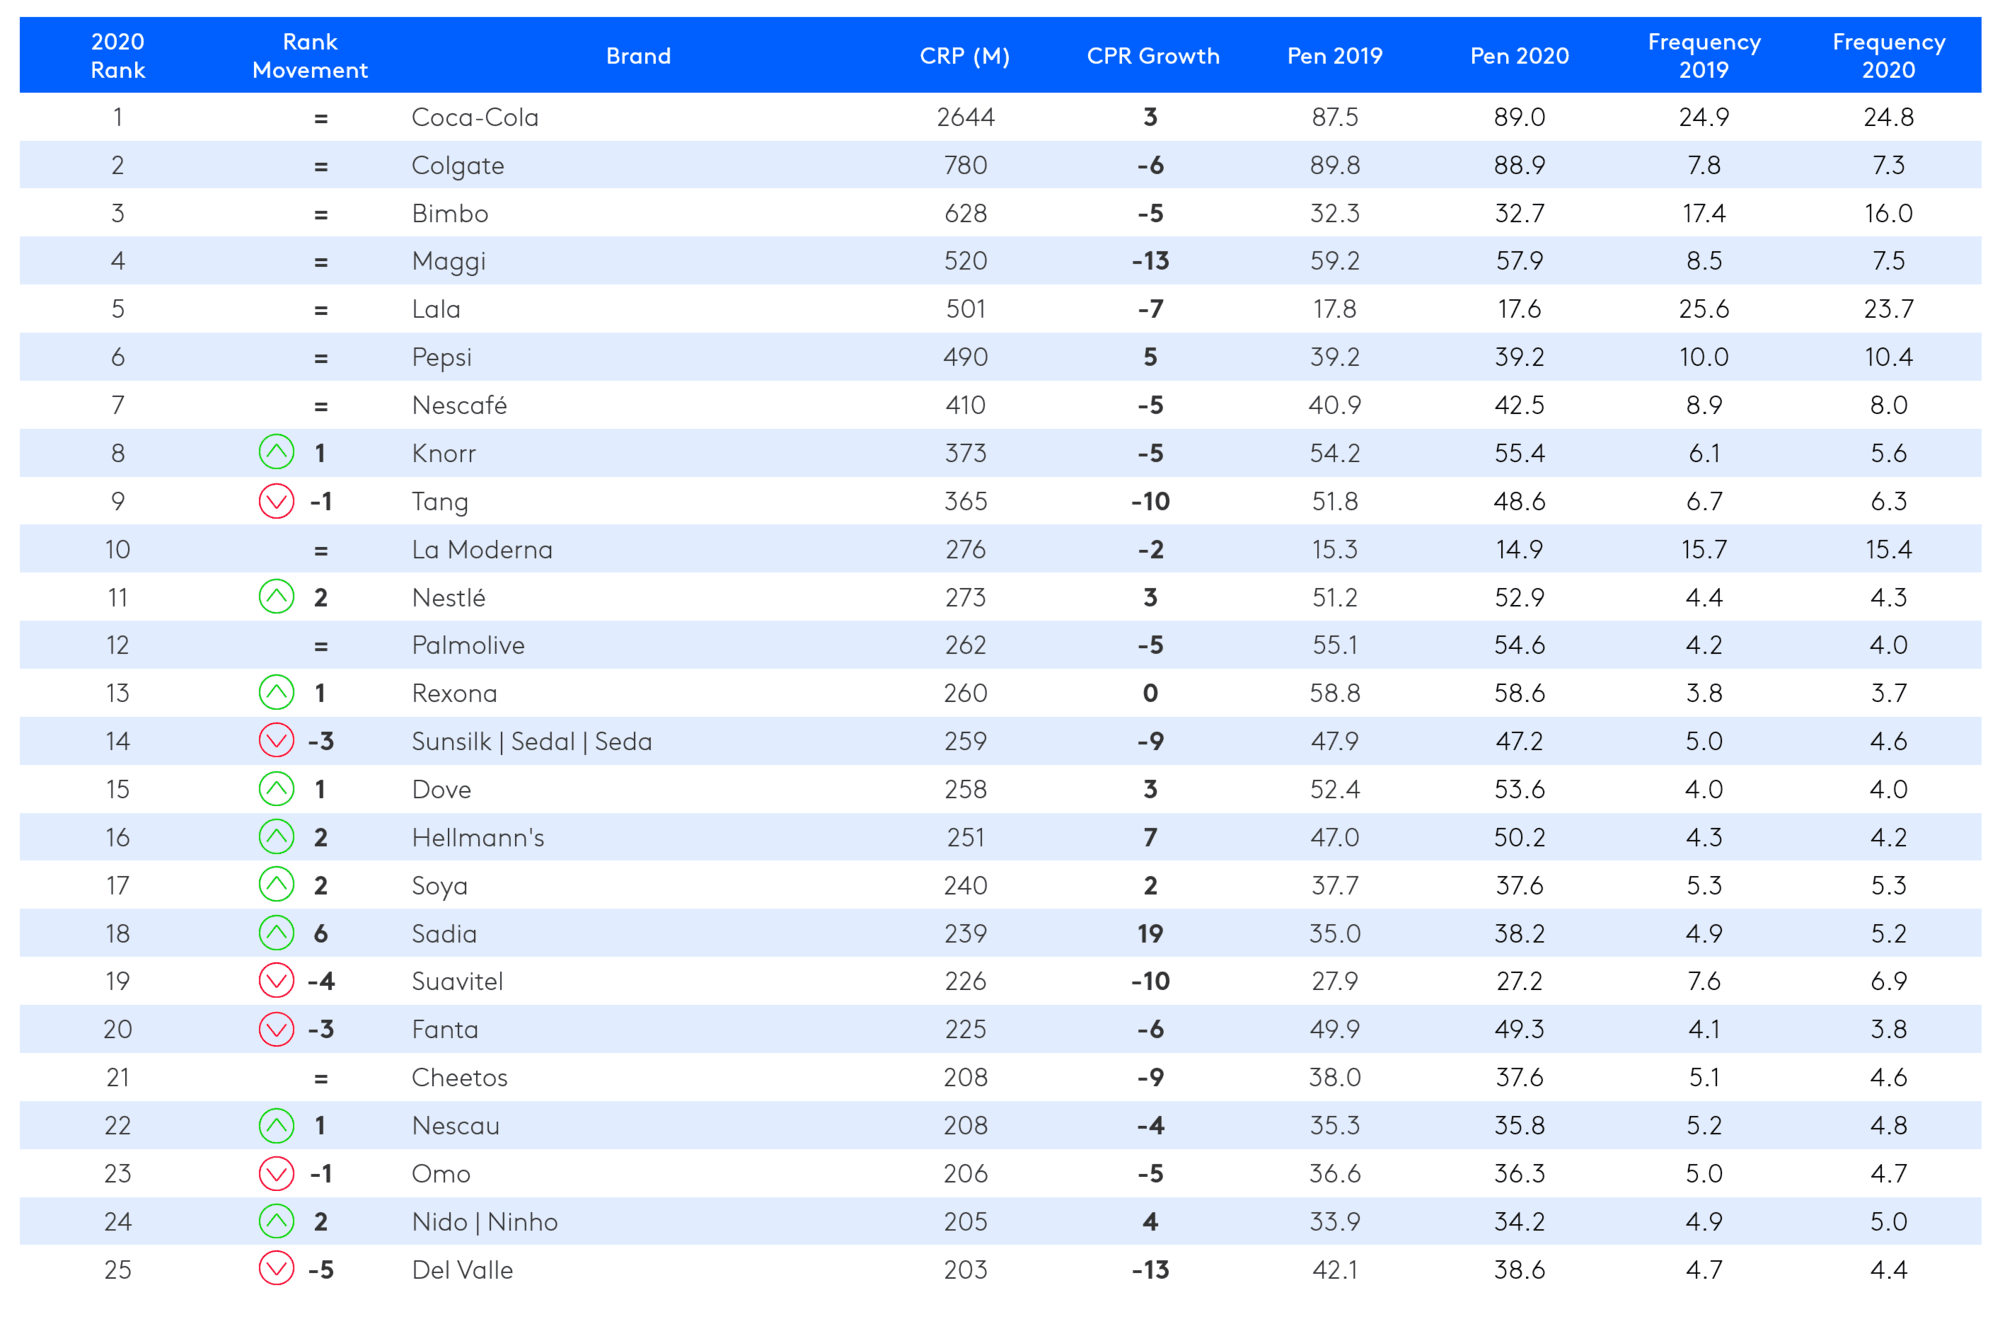Click the equals sign in Pepsi row
2000x1324 pixels.
click(x=321, y=357)
